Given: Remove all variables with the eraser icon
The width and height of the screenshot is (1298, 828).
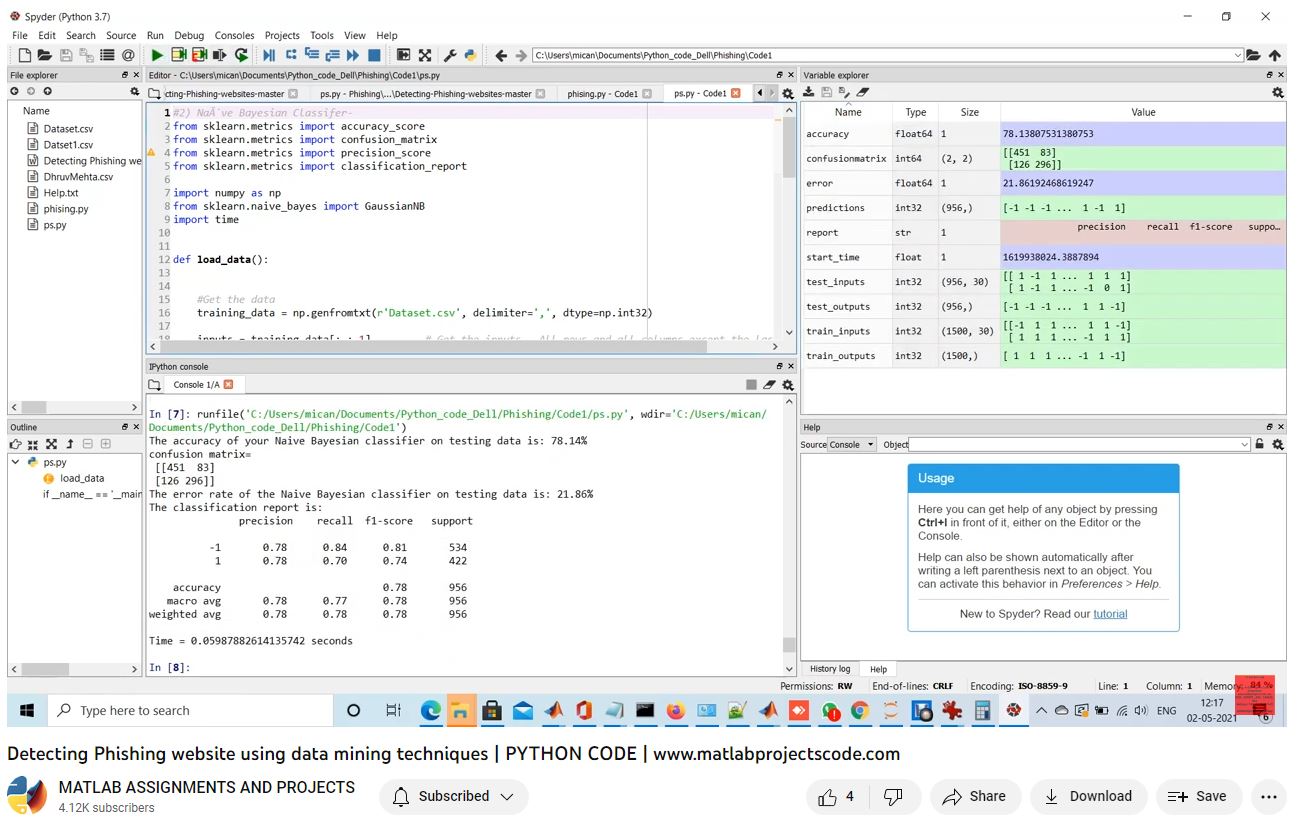Looking at the screenshot, I should tap(862, 92).
